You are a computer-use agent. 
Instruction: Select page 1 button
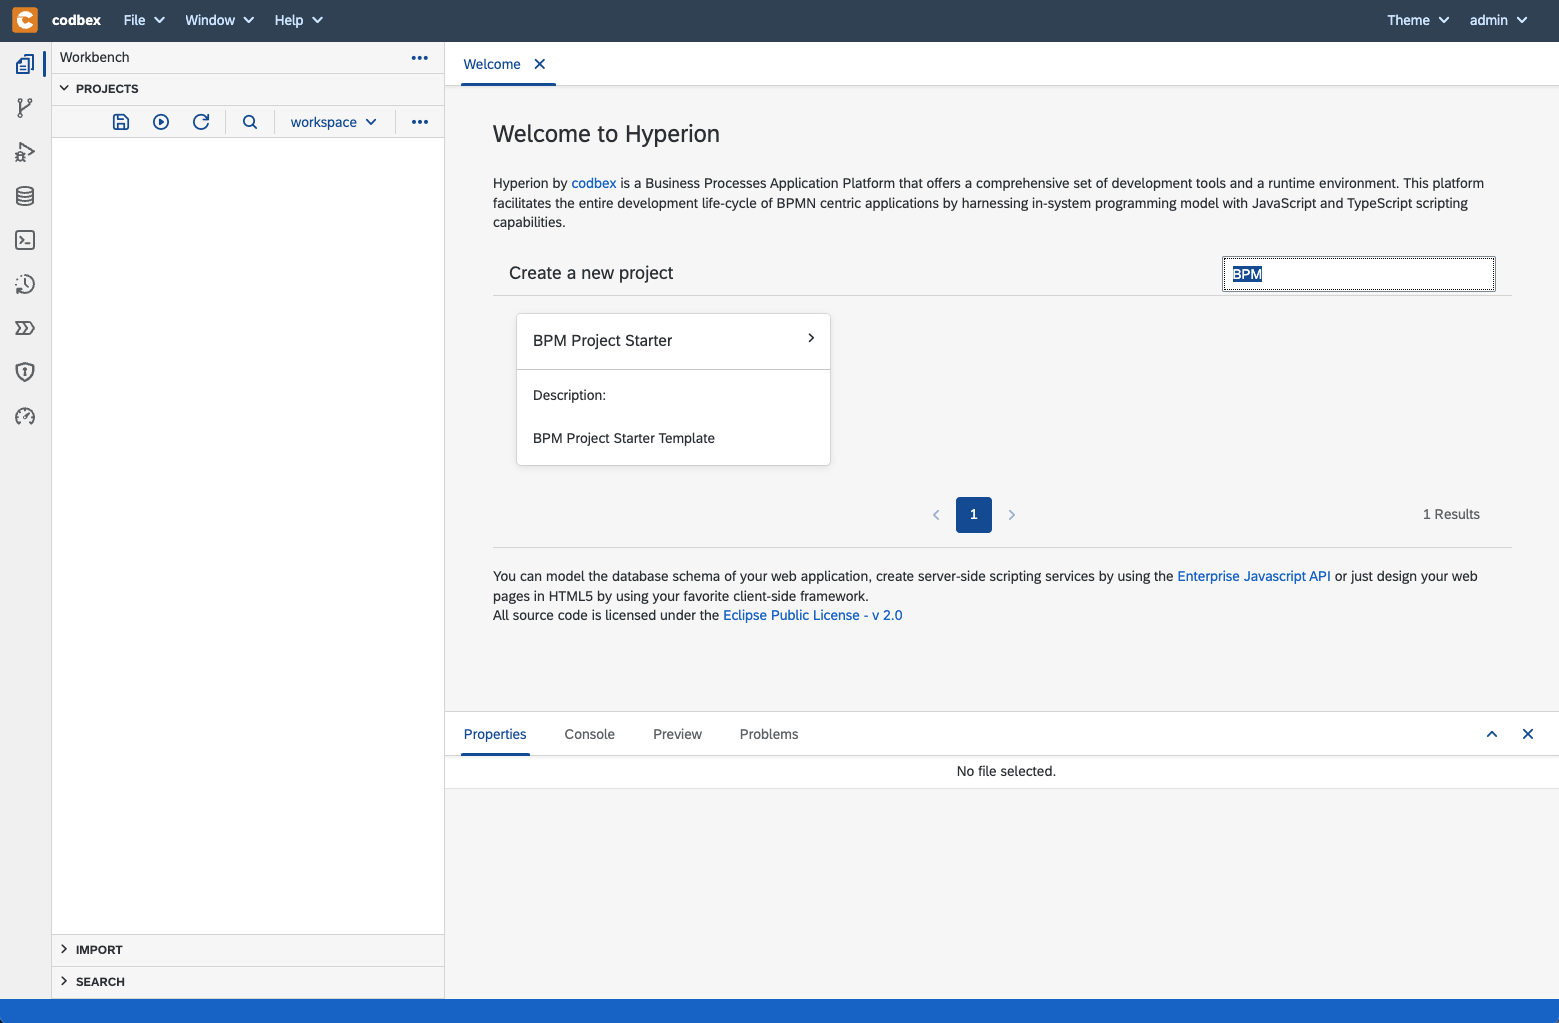coord(974,515)
